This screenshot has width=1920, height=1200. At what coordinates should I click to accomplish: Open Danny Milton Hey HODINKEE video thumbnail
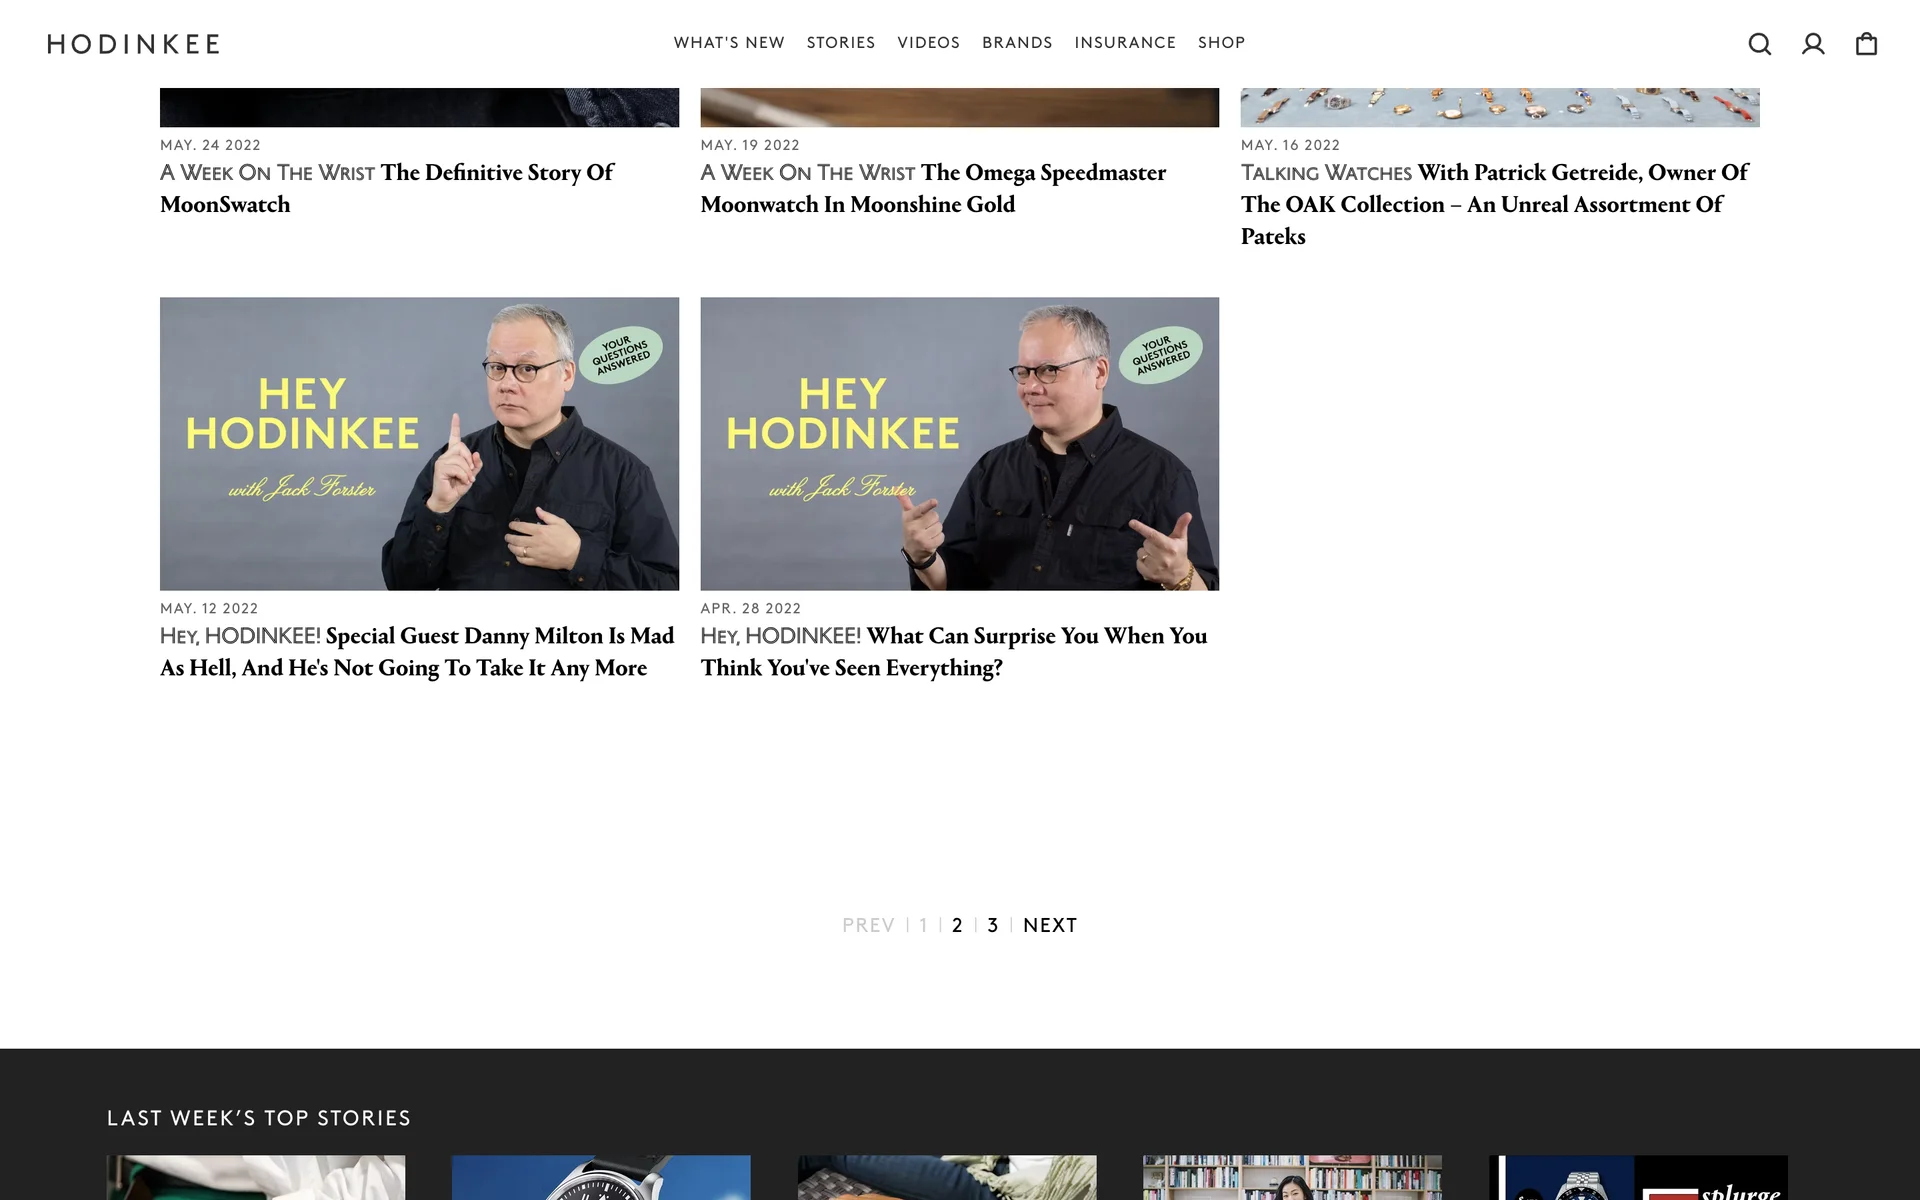point(419,443)
